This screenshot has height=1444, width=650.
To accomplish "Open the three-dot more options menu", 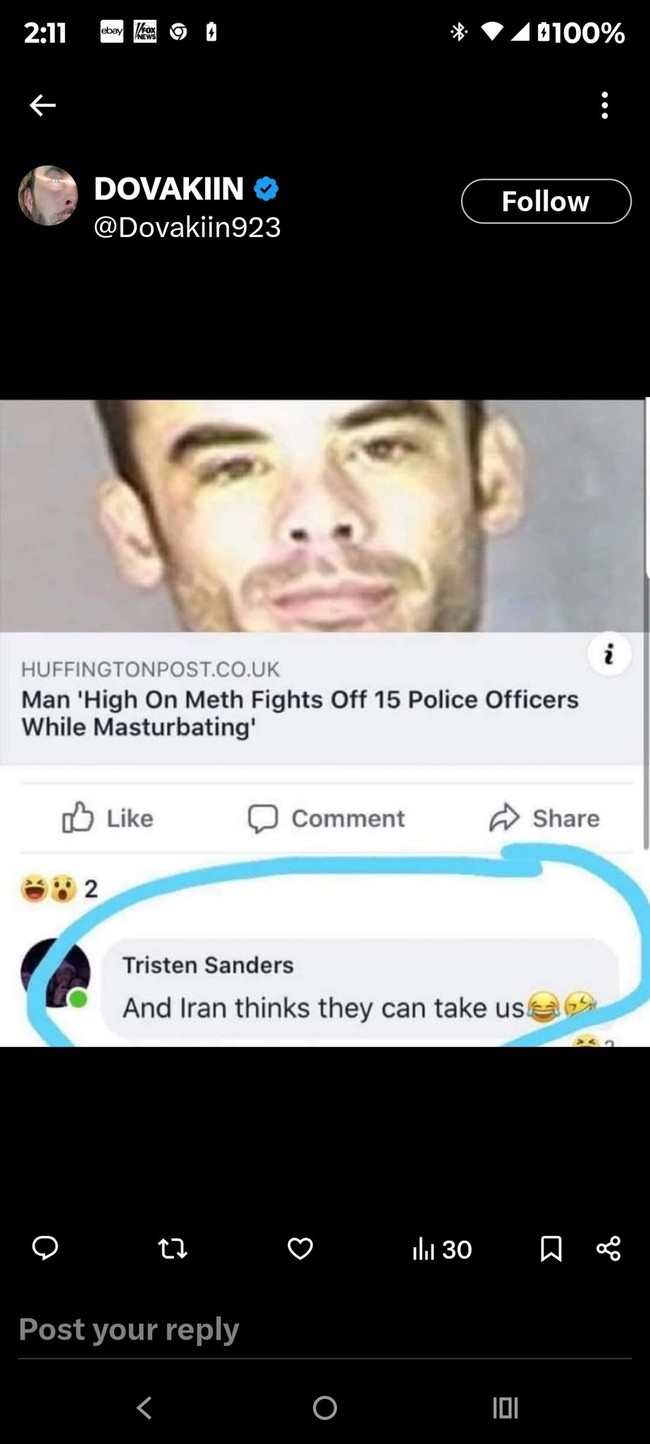I will (604, 105).
